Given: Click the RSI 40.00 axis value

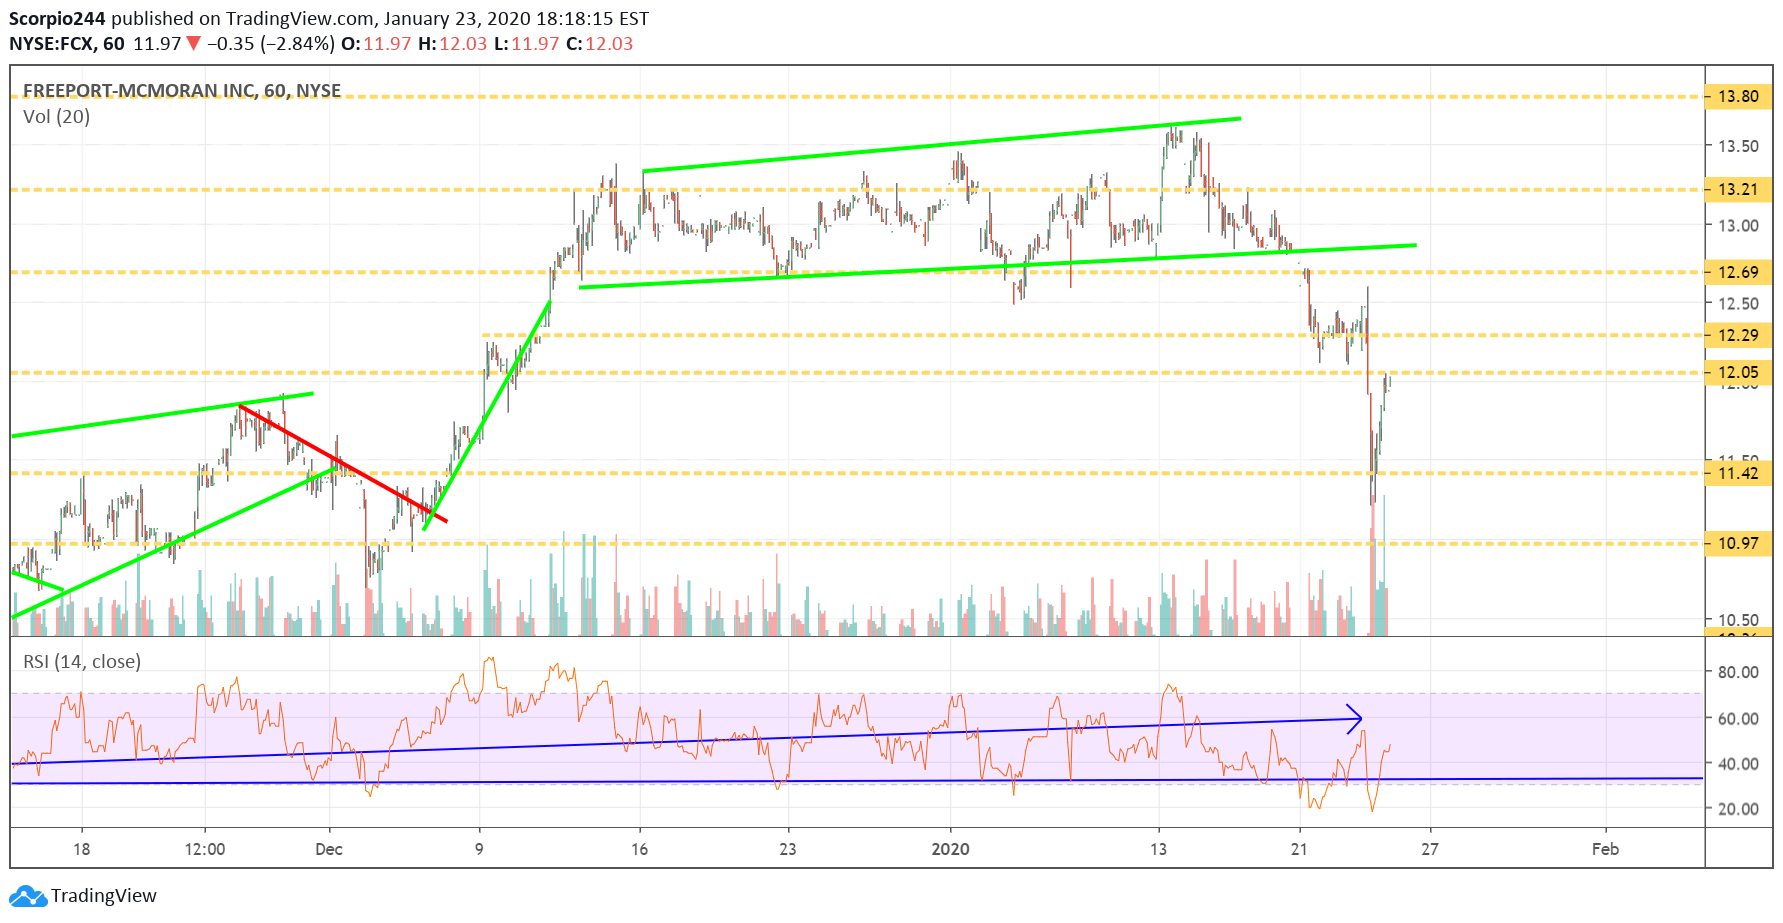Looking at the screenshot, I should pos(1738,764).
